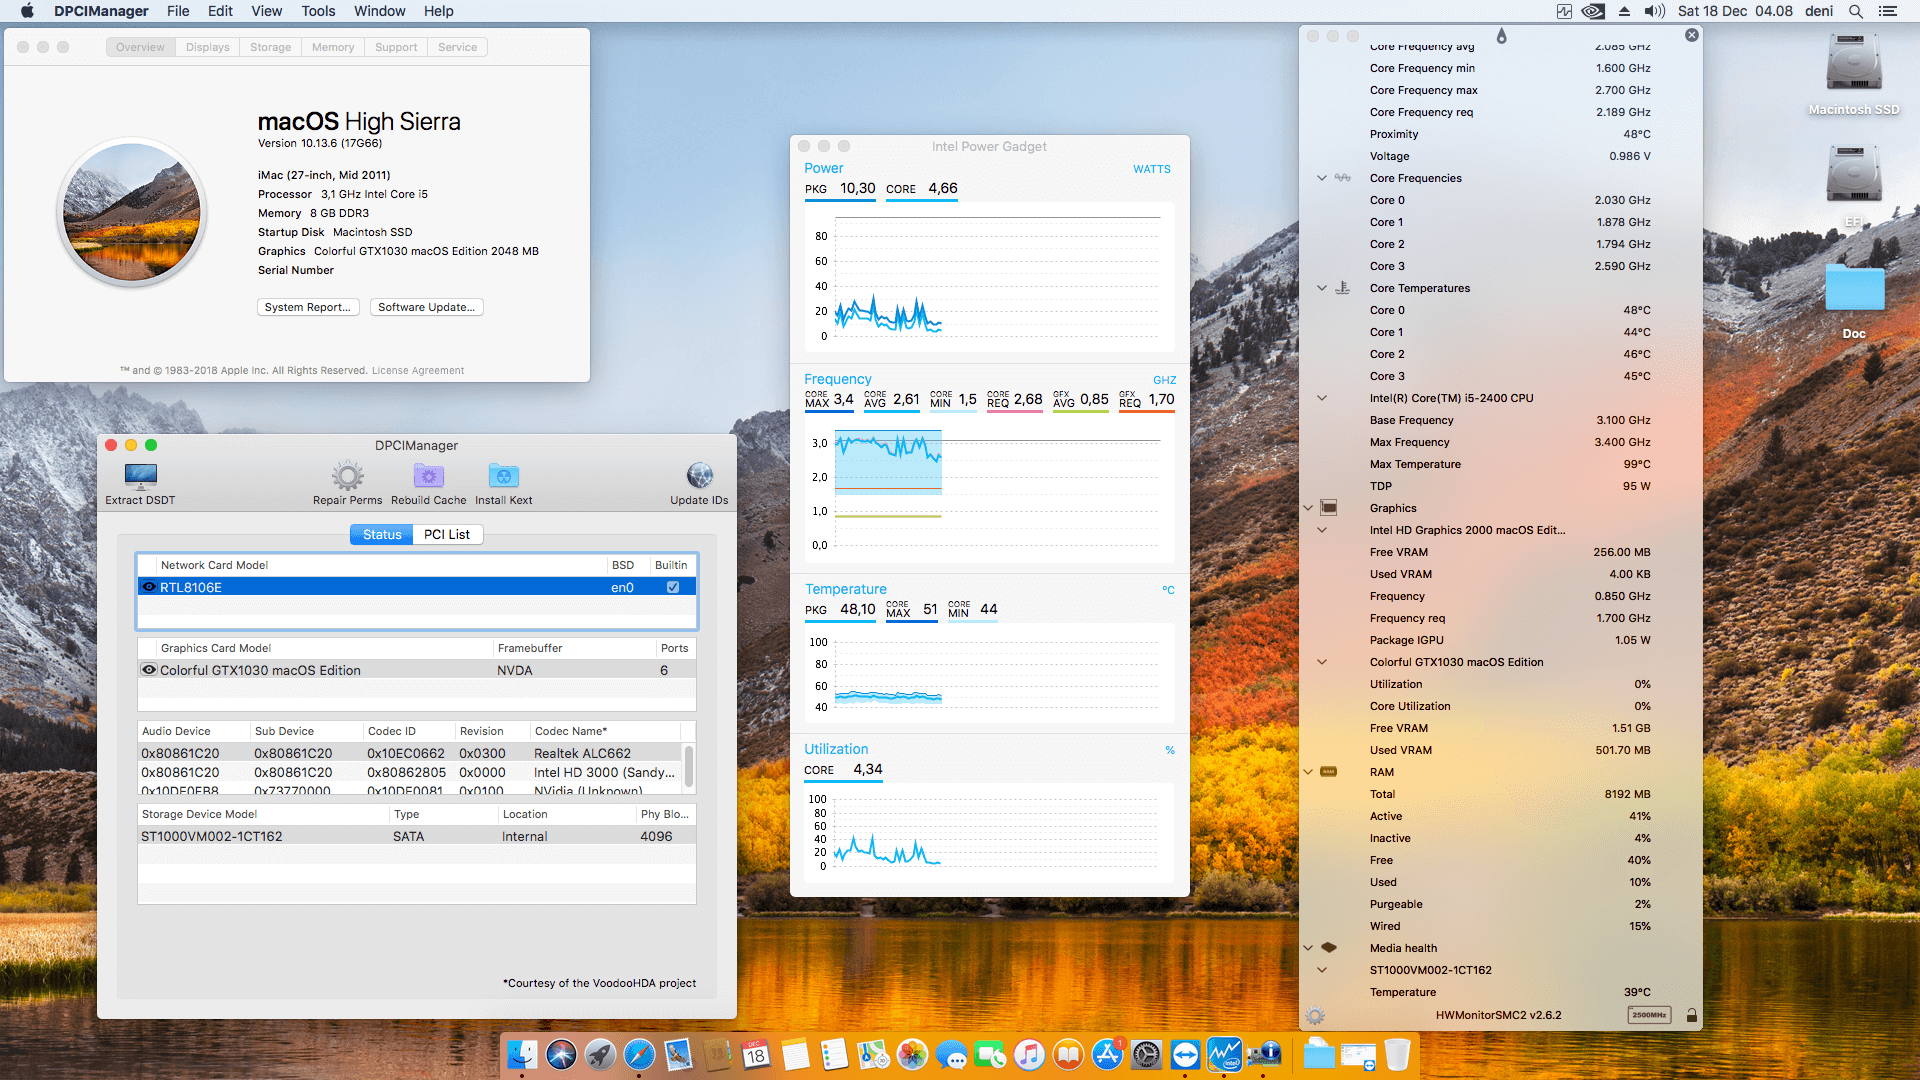Open Messages from the Dock
Viewport: 1920px width, 1080px height.
coord(951,1054)
